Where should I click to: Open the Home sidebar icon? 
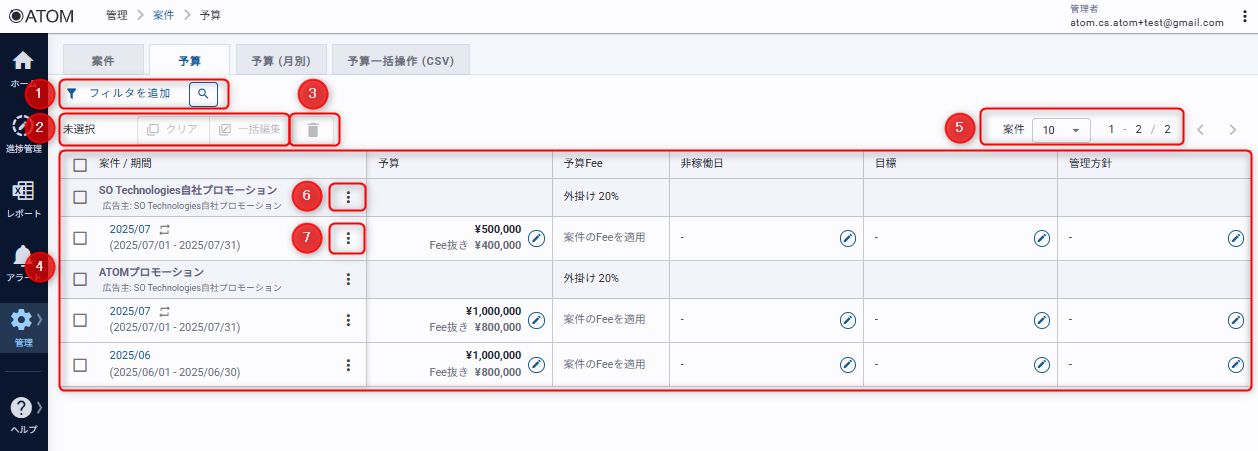coord(23,62)
